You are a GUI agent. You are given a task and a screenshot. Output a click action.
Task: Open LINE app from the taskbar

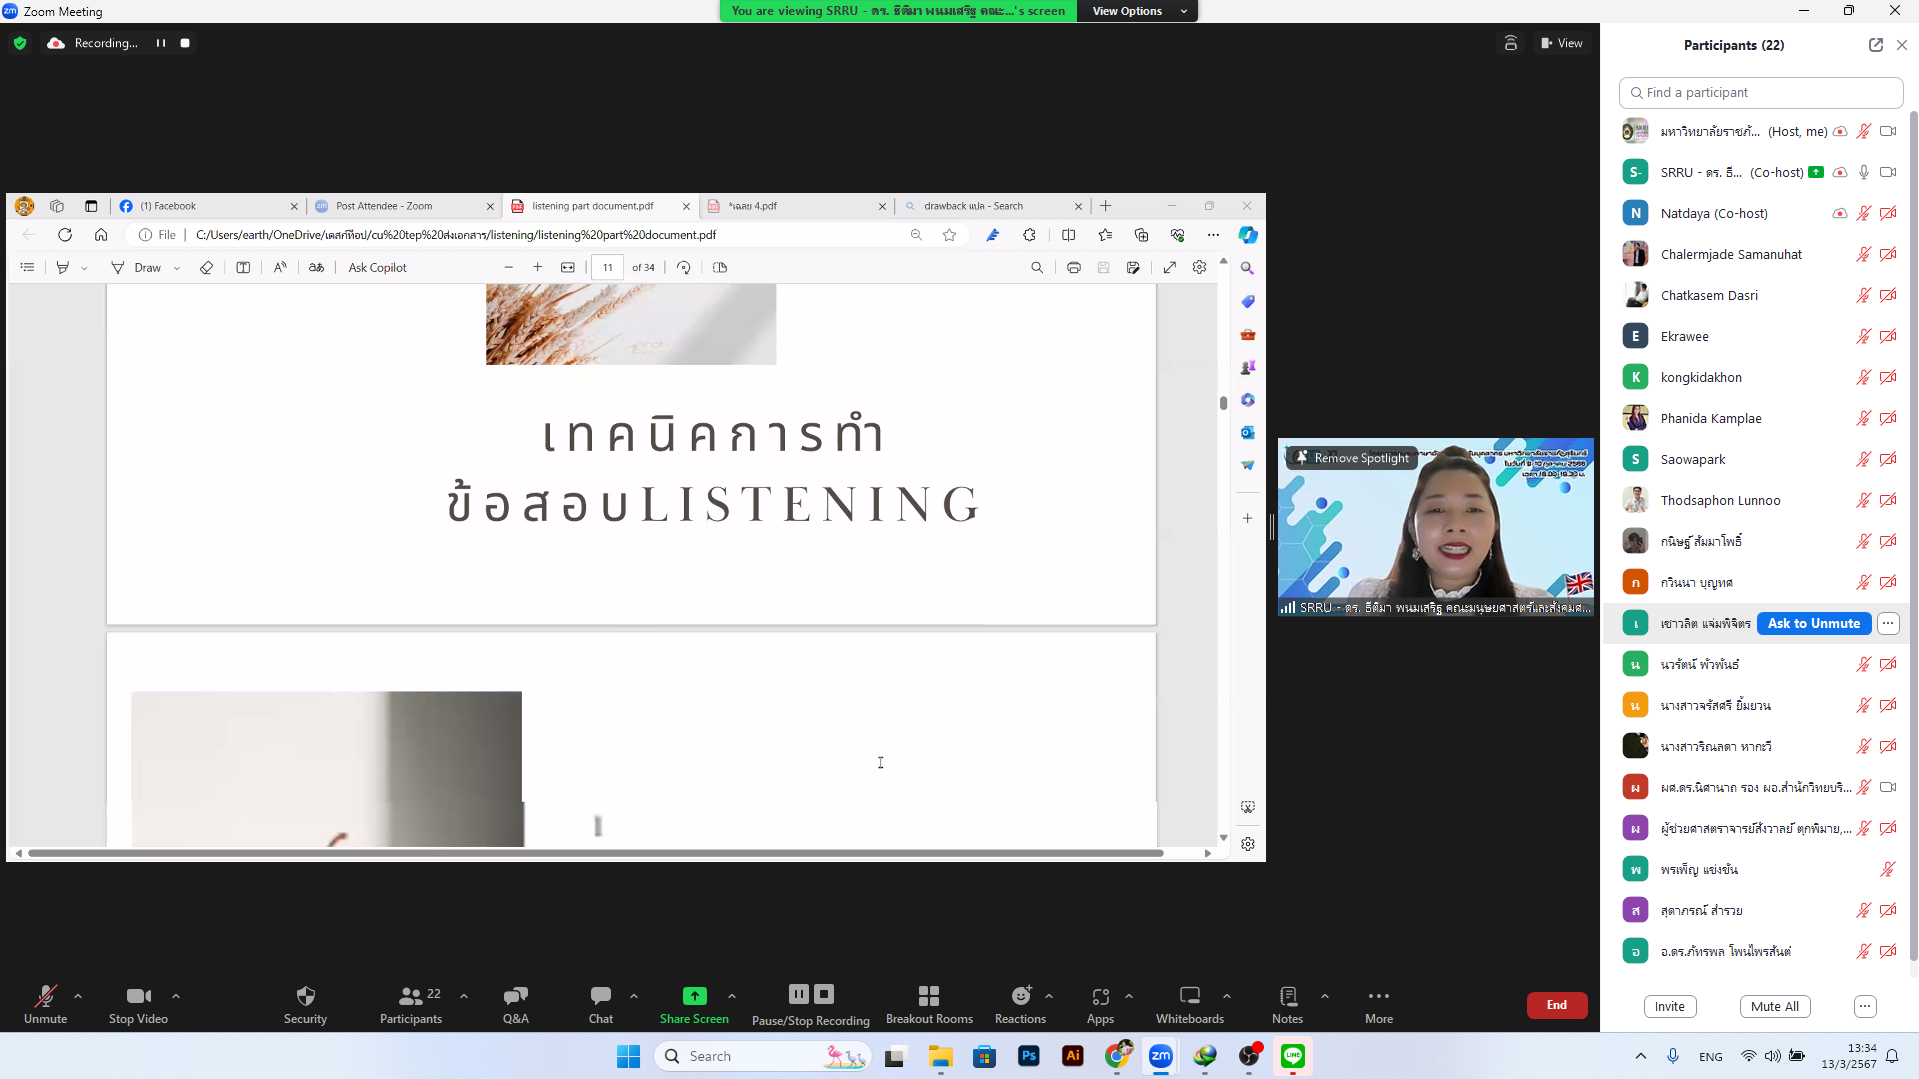(1293, 1056)
